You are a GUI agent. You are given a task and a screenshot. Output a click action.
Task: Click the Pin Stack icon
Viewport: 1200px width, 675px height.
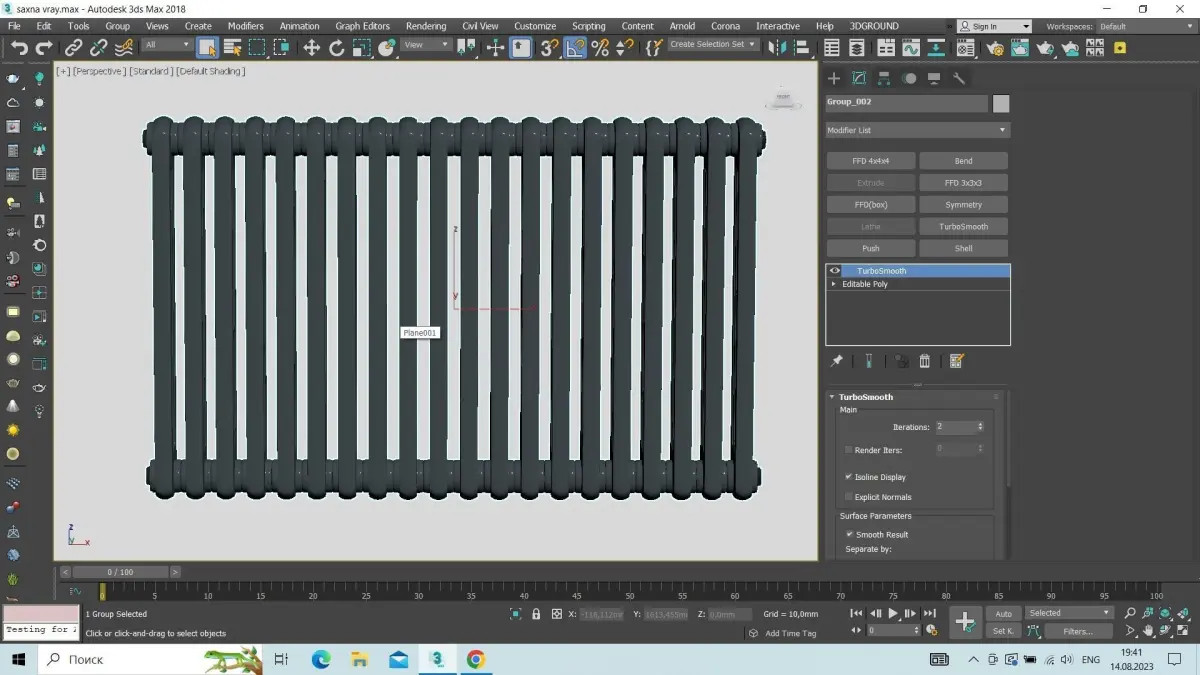click(837, 361)
